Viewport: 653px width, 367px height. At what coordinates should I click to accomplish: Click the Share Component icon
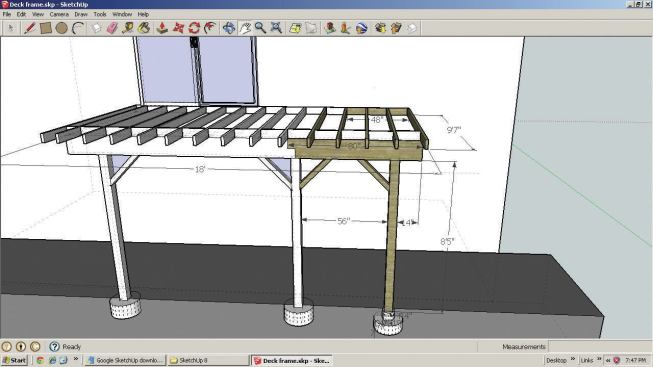(x=411, y=28)
